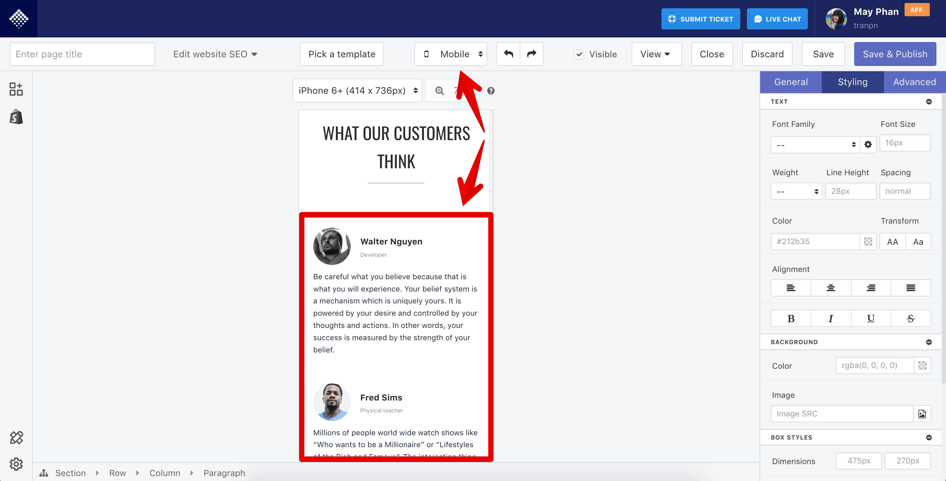Viewport: 946px width, 481px height.
Task: Click the Image SRC field
Action: click(x=842, y=414)
